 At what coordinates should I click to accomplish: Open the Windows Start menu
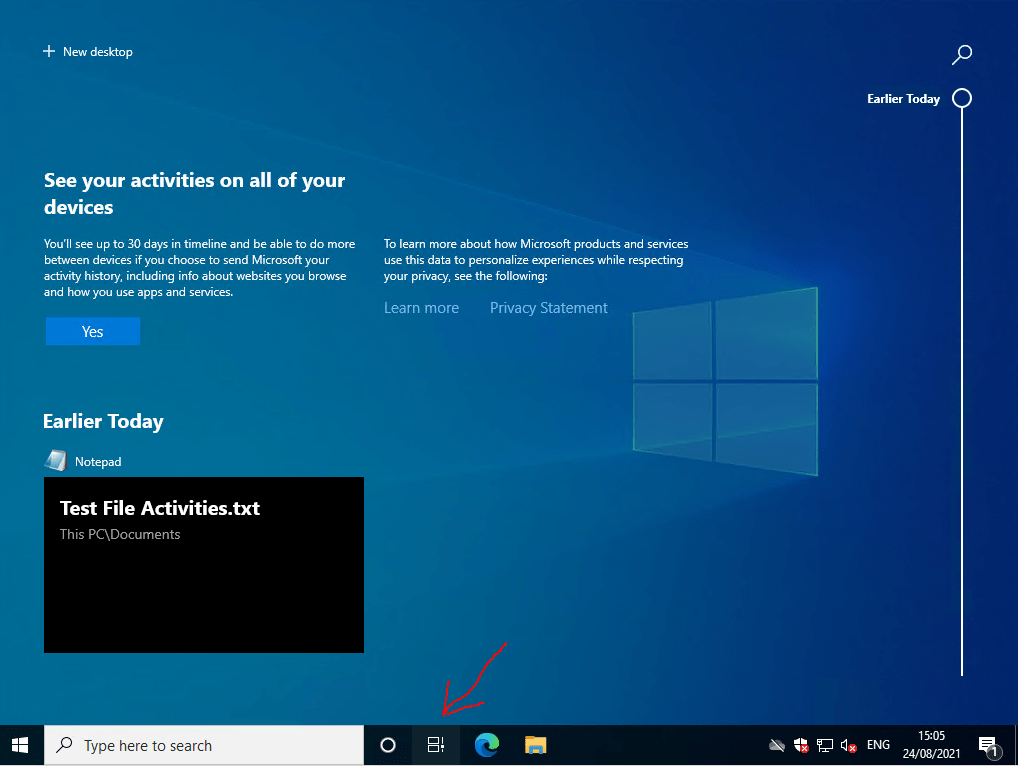pos(20,745)
